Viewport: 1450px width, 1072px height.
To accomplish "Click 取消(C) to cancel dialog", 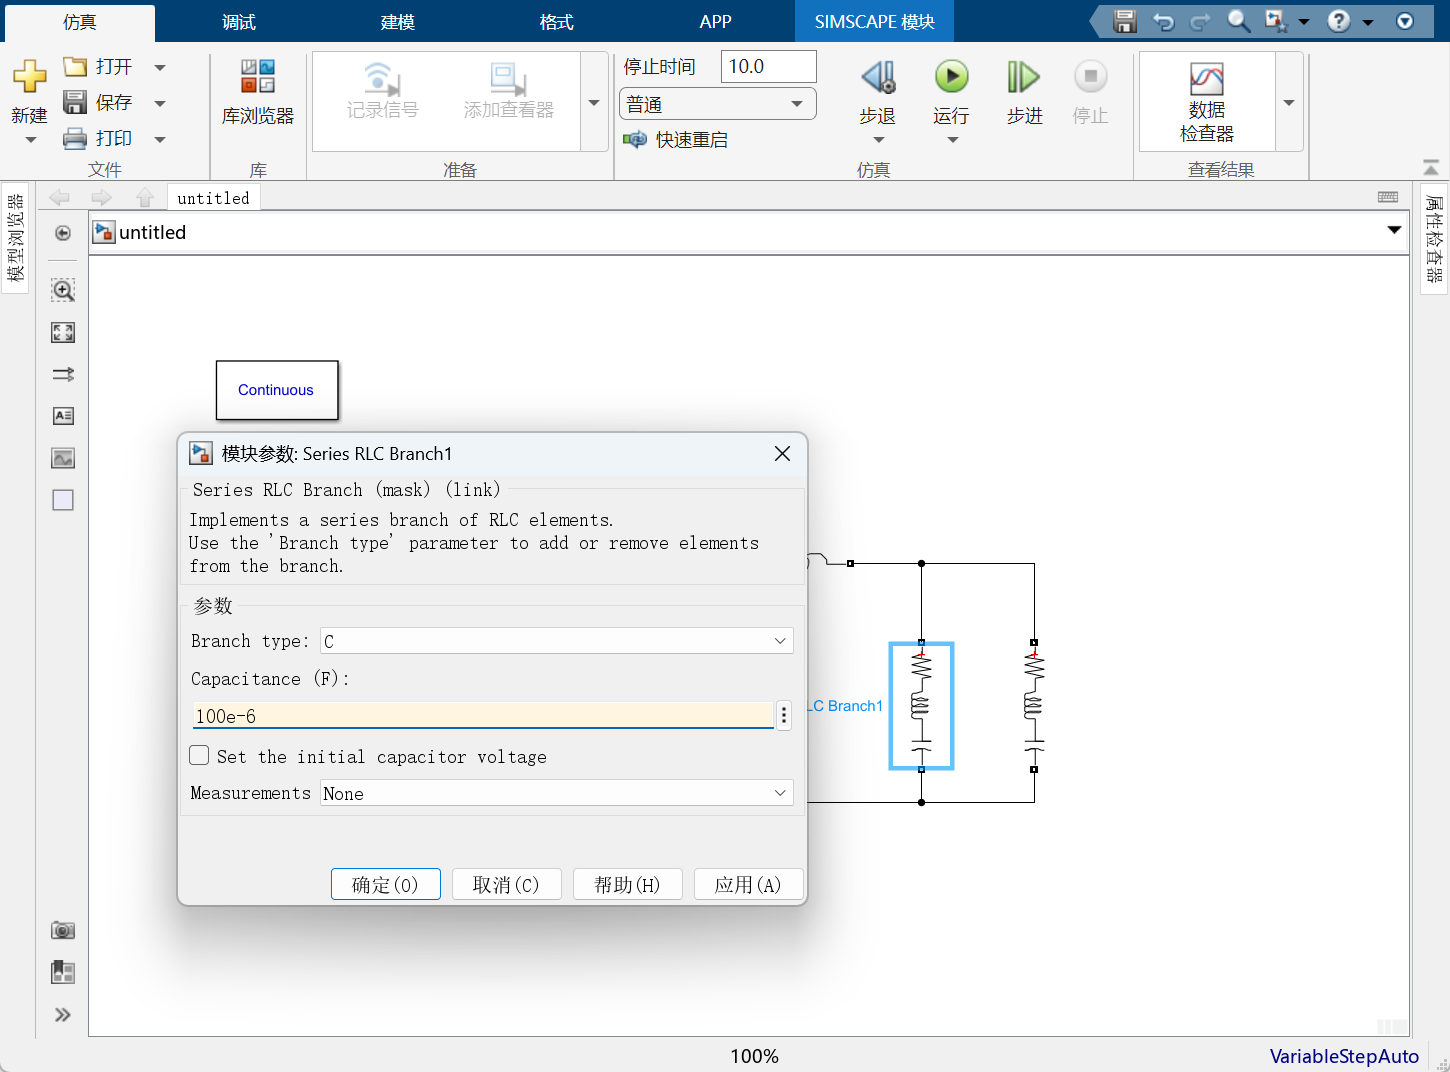I will [506, 884].
